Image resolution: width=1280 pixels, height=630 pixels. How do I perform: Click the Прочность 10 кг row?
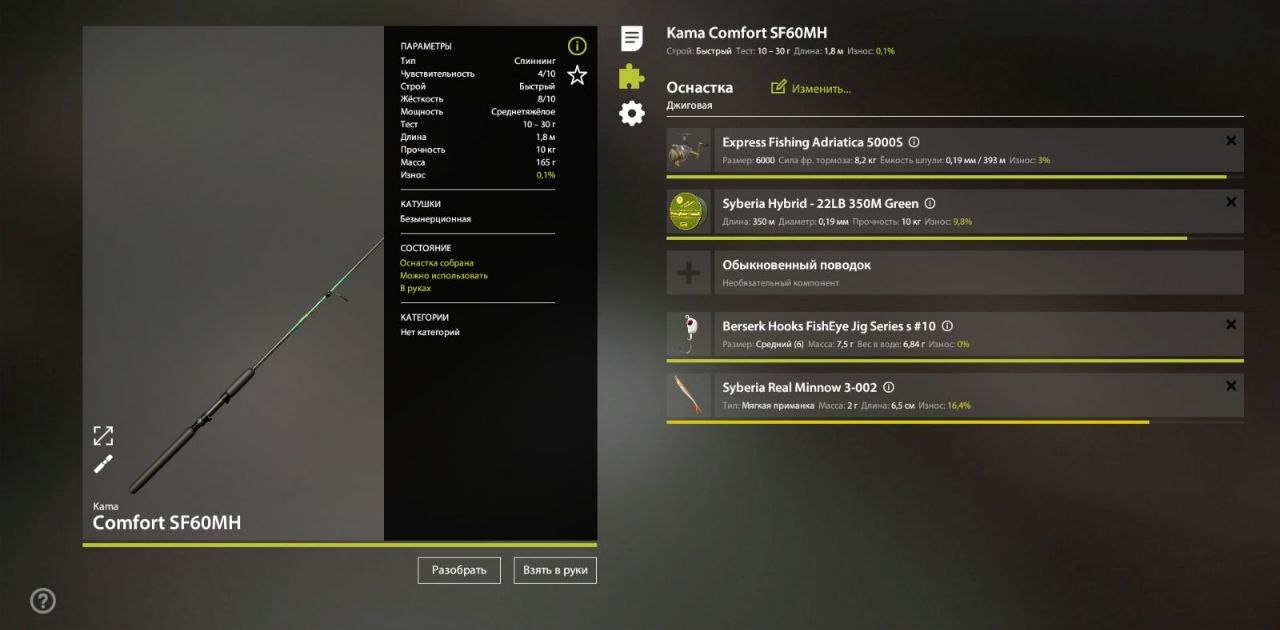[477, 150]
